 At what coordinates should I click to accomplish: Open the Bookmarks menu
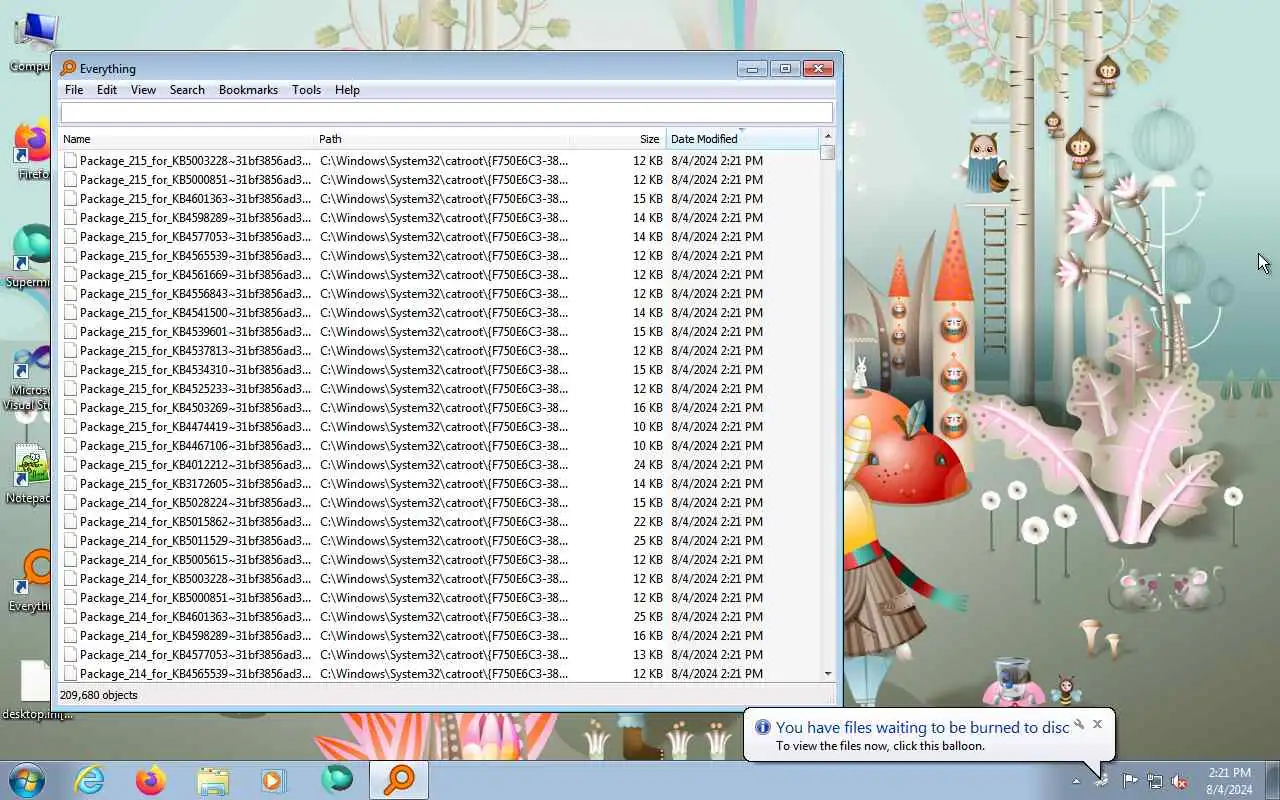(x=248, y=90)
